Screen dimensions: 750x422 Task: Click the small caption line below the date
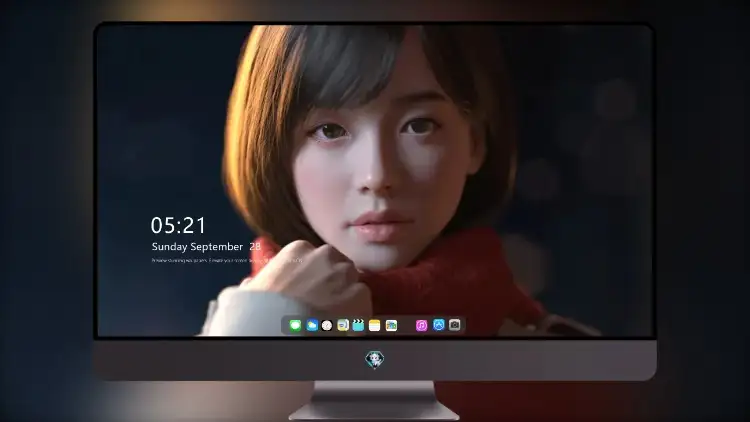[x=227, y=261]
